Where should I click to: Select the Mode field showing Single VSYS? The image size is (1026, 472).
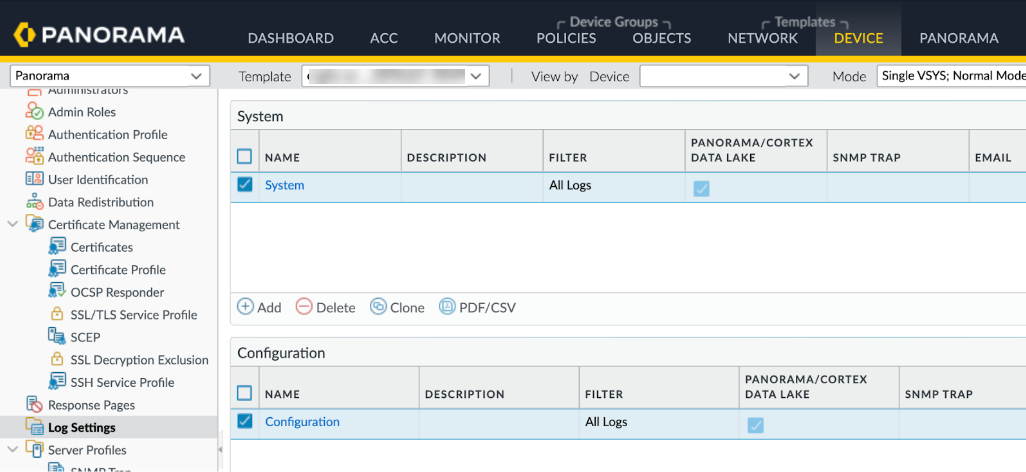(x=950, y=76)
